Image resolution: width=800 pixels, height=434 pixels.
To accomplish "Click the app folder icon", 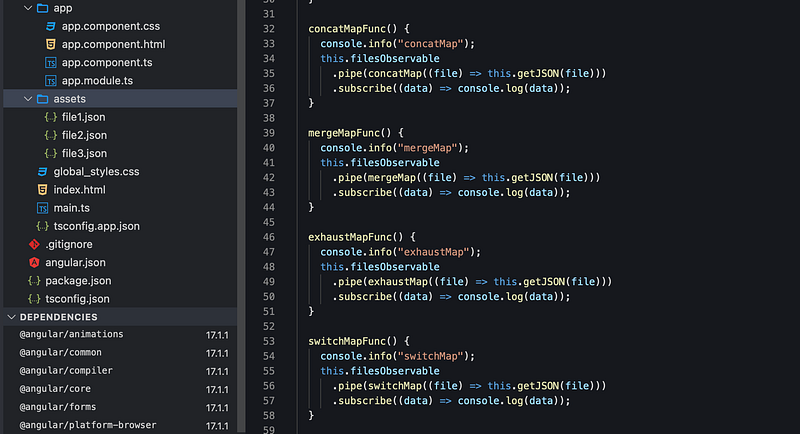I will coord(43,8).
